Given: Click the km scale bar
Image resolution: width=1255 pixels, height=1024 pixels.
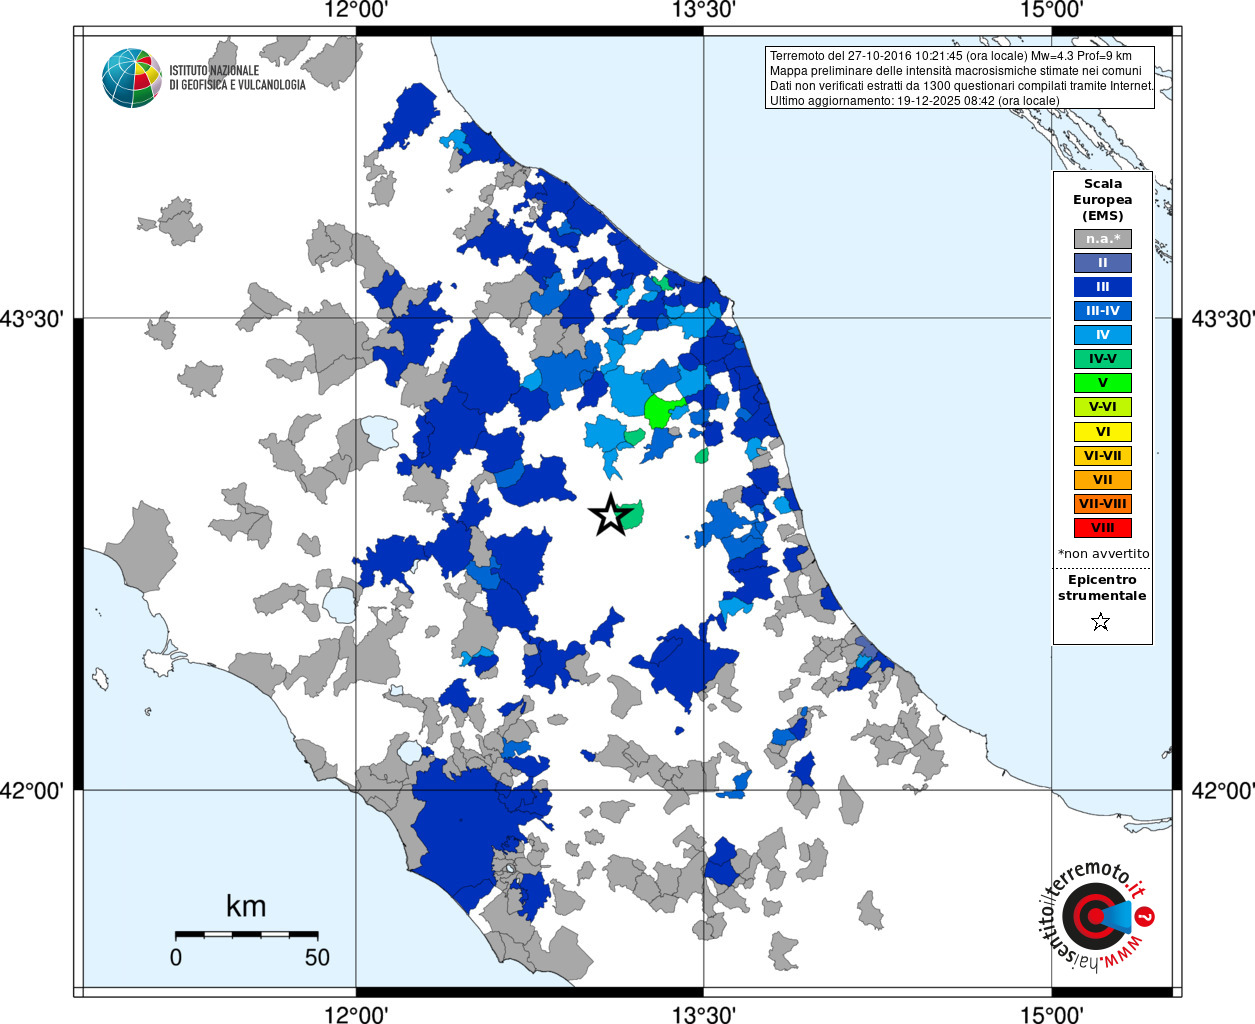Looking at the screenshot, I should tap(246, 934).
